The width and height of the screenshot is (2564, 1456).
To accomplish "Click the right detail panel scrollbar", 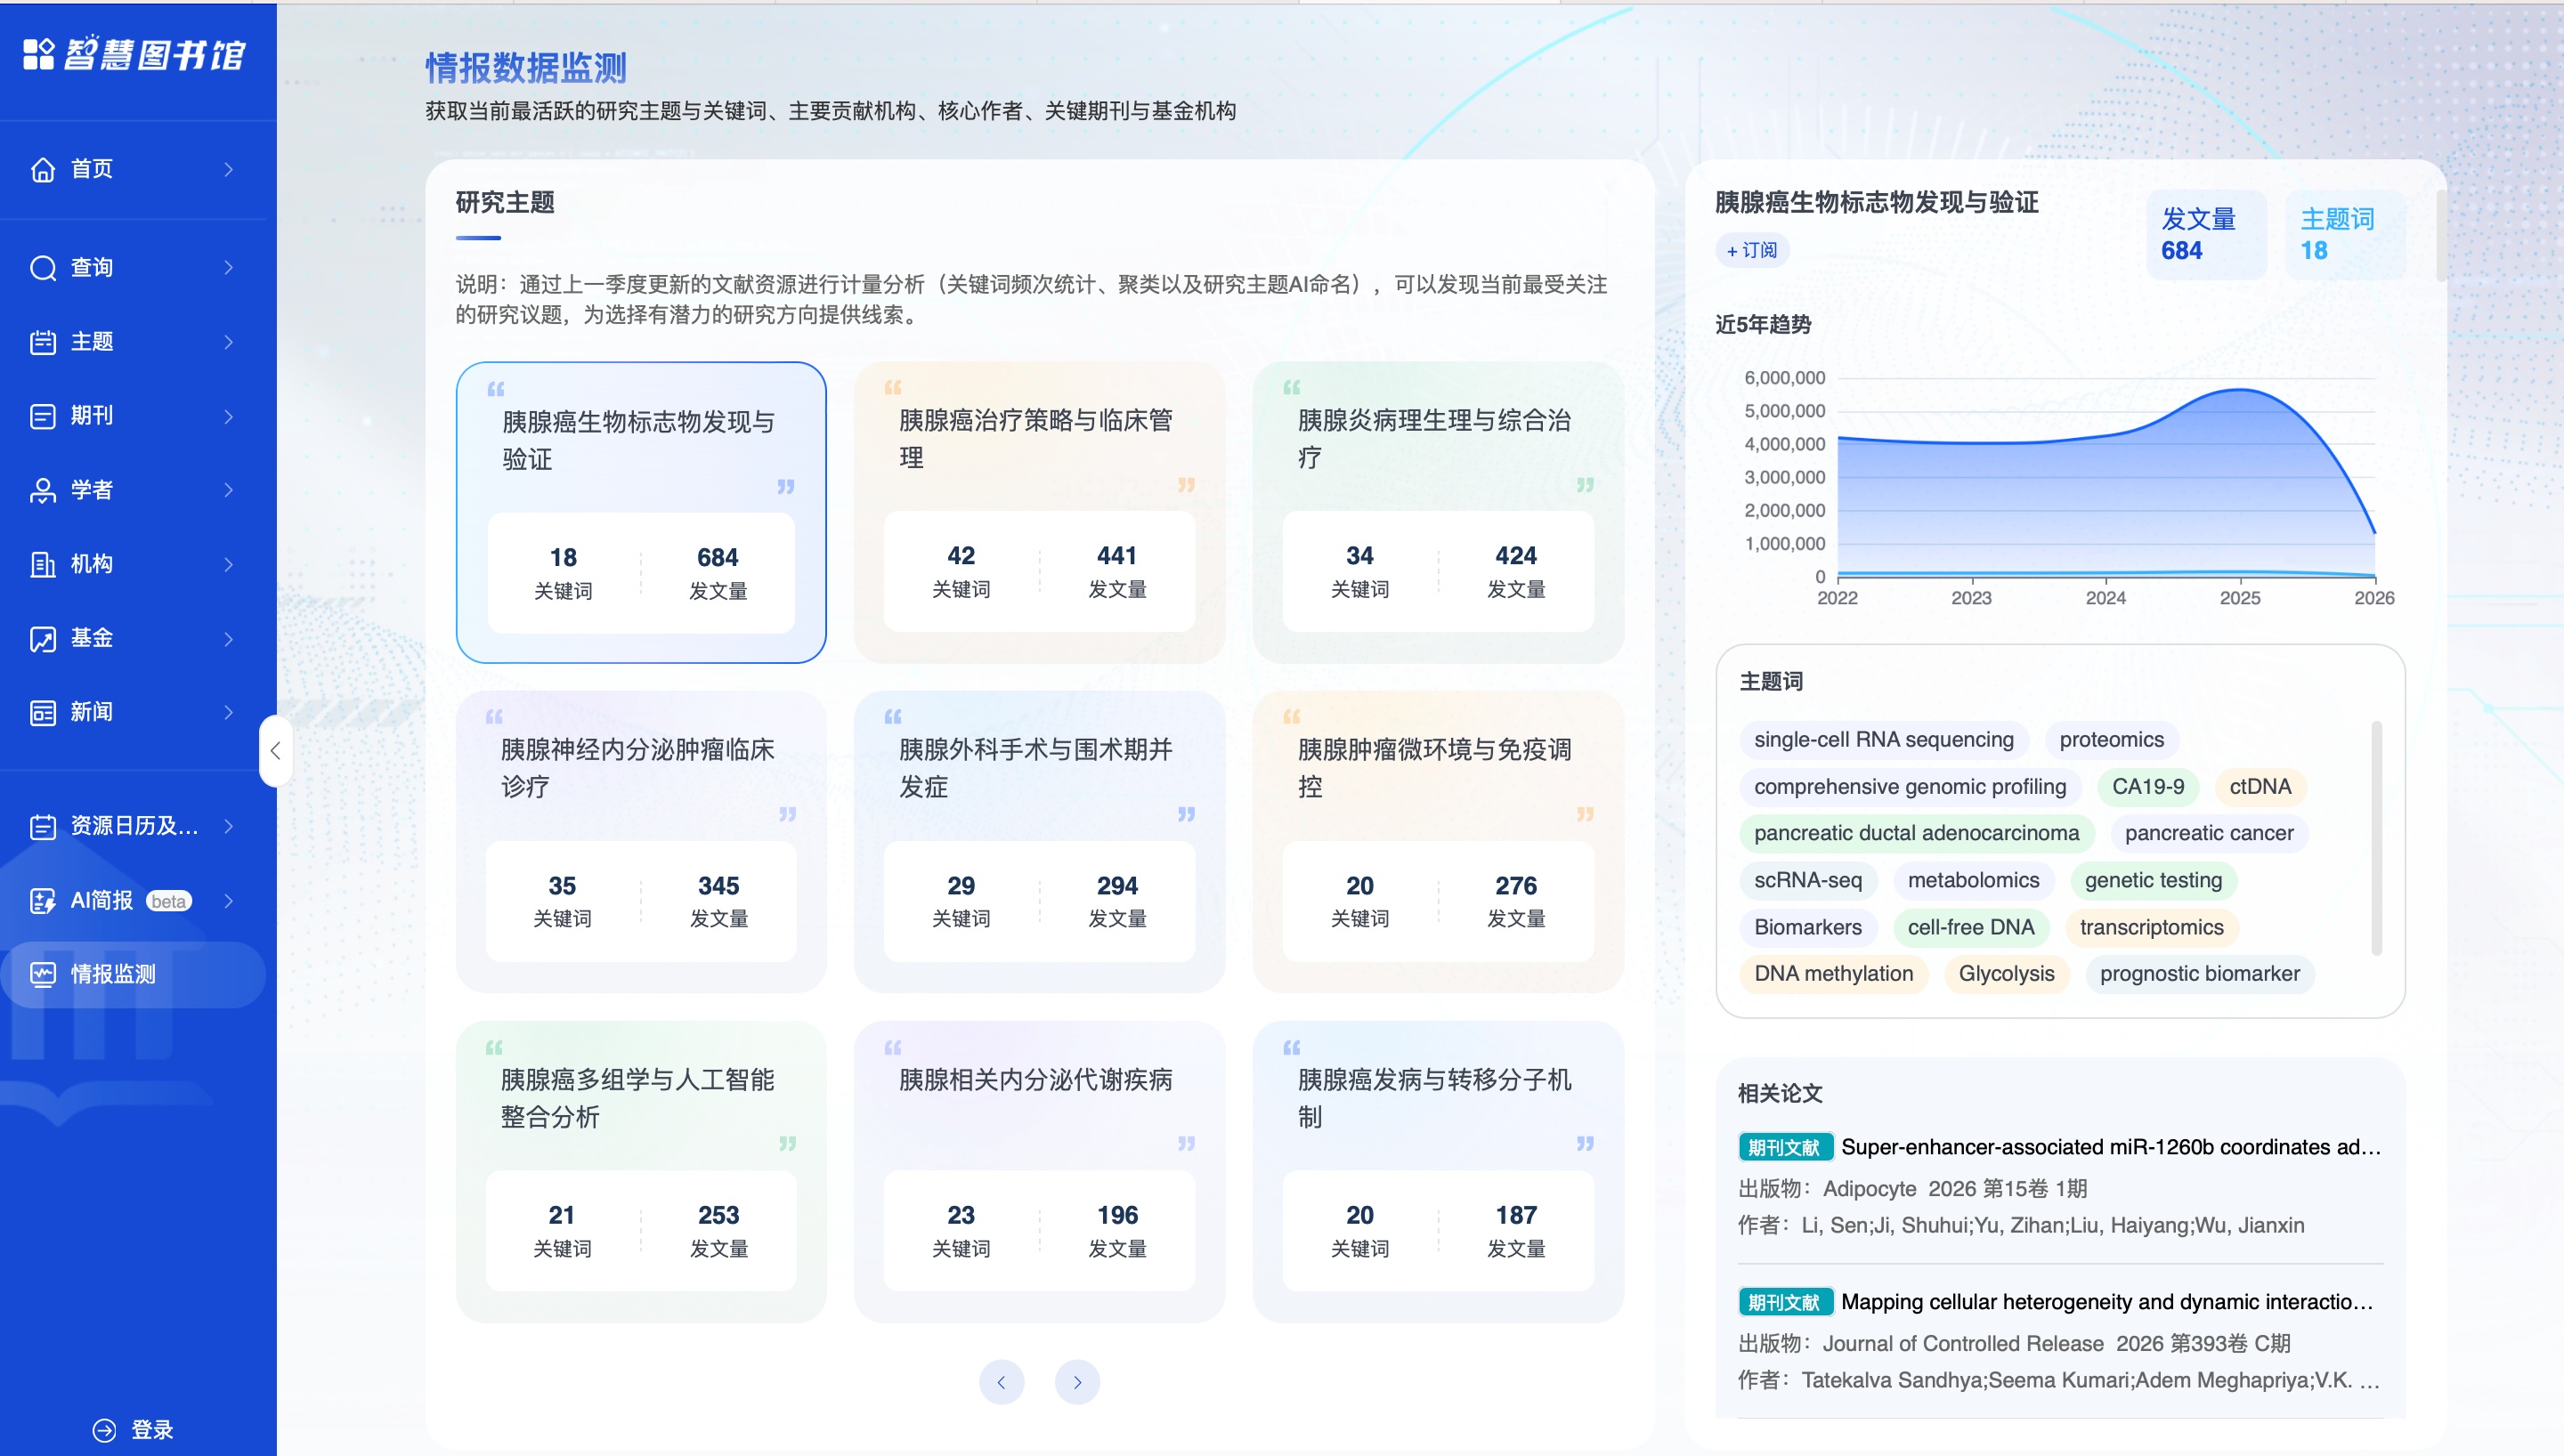I will 2440,236.
